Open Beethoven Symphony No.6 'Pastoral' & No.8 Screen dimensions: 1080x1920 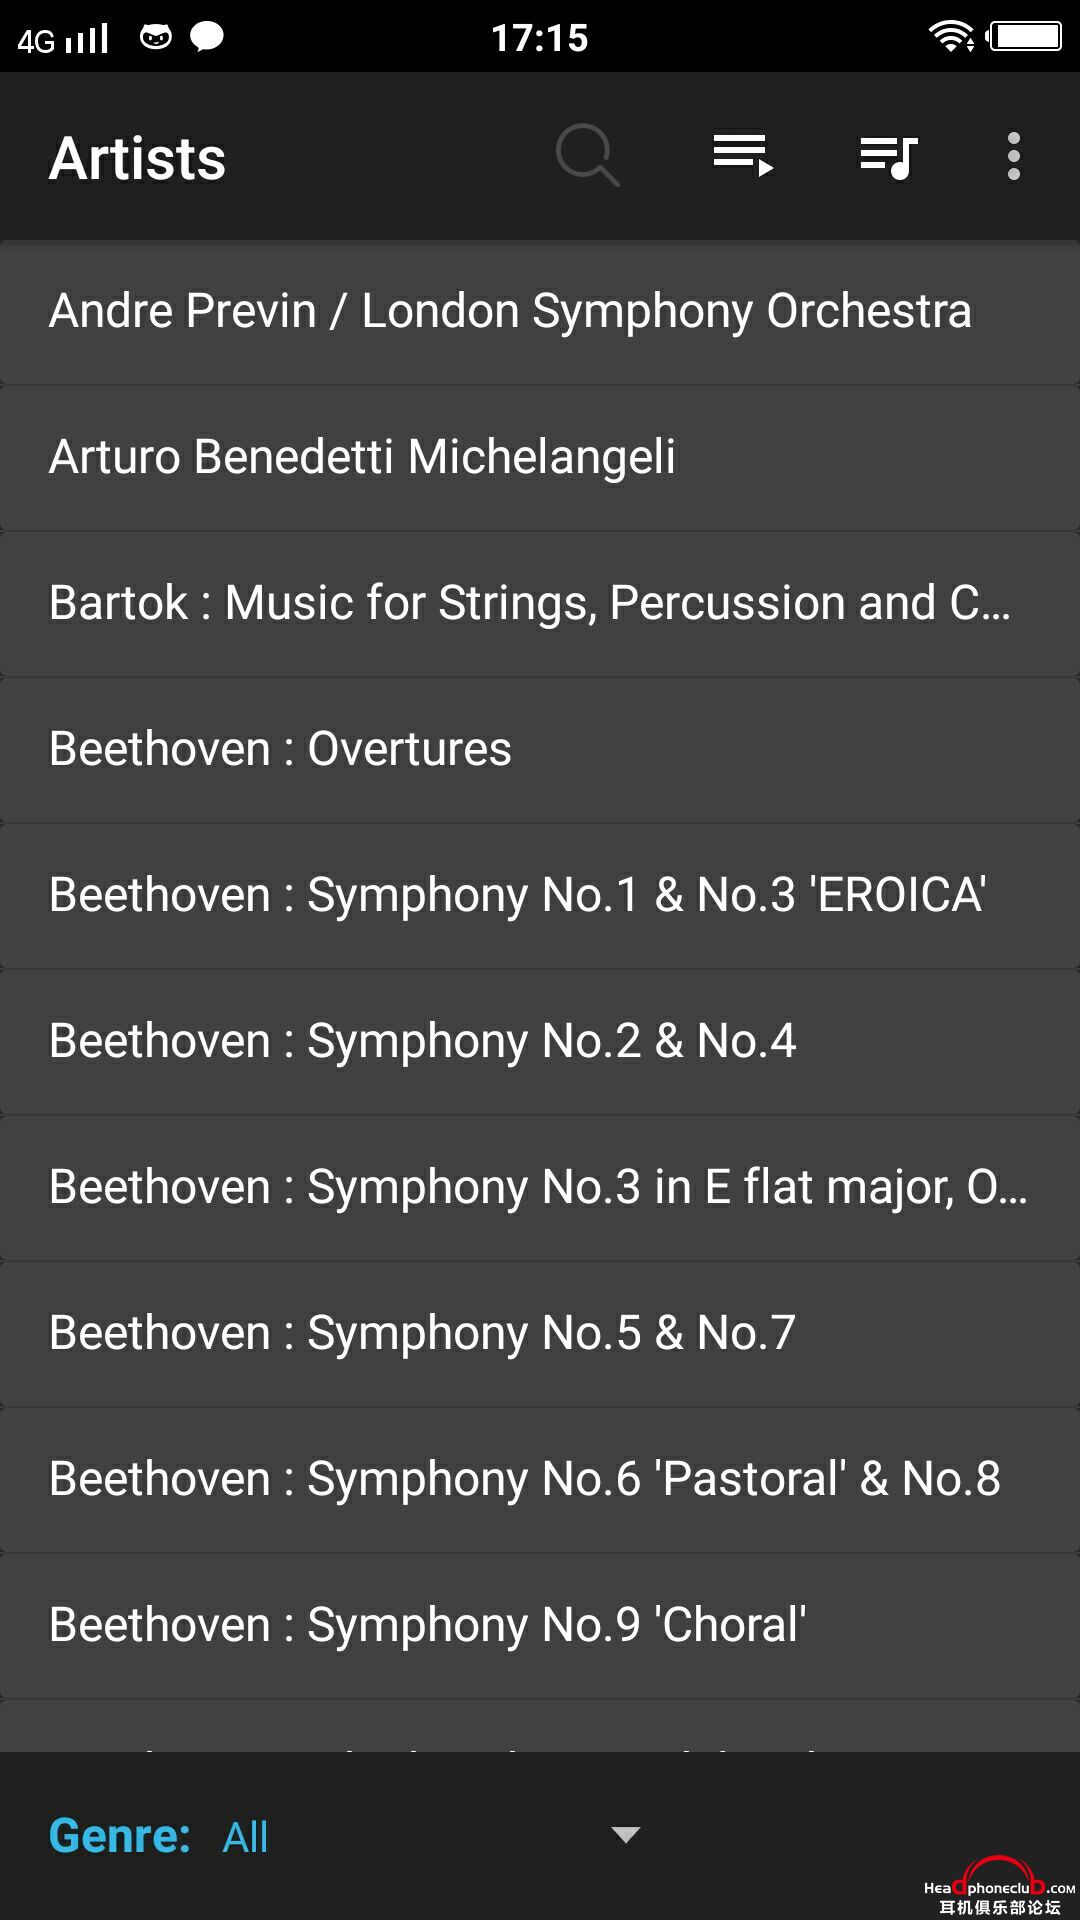click(540, 1480)
